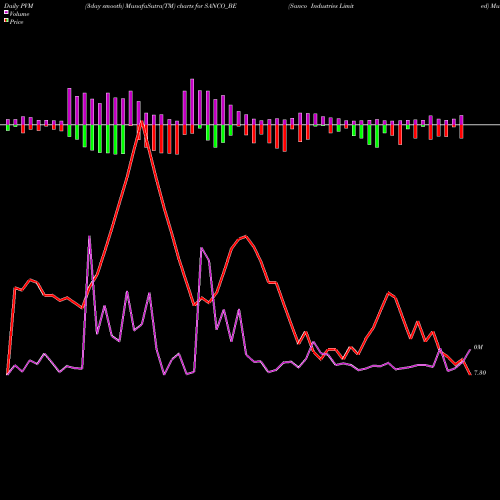Click the highest peak of the red price line

(142, 122)
